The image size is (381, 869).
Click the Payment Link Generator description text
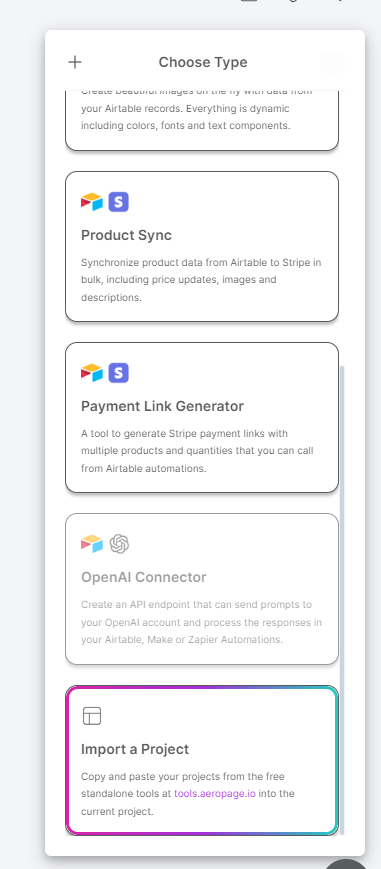pyautogui.click(x=197, y=451)
